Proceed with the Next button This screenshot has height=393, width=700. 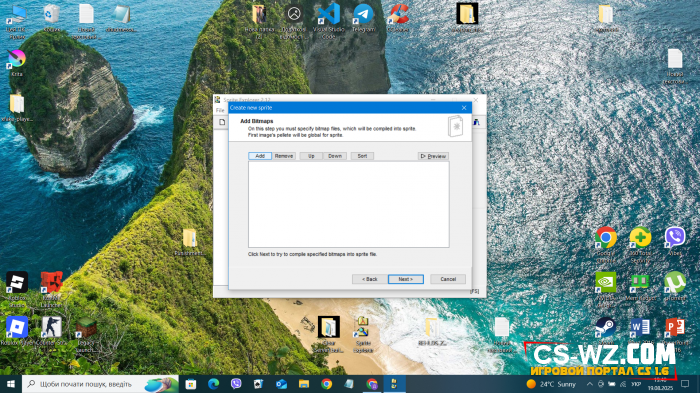click(x=405, y=279)
